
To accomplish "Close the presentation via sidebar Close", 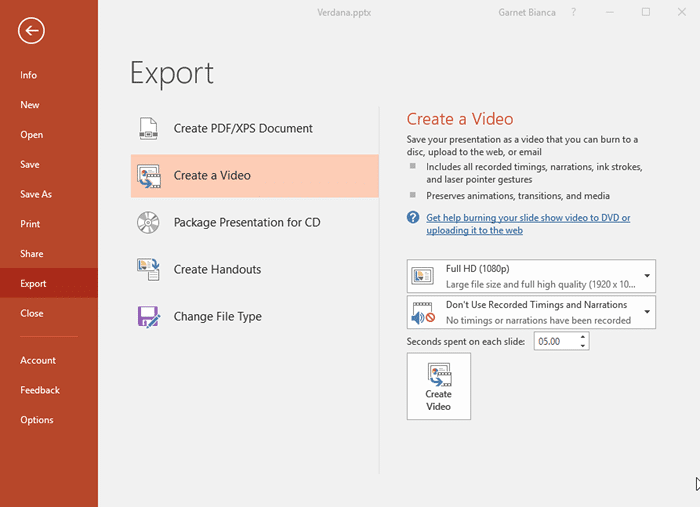I will 32,313.
